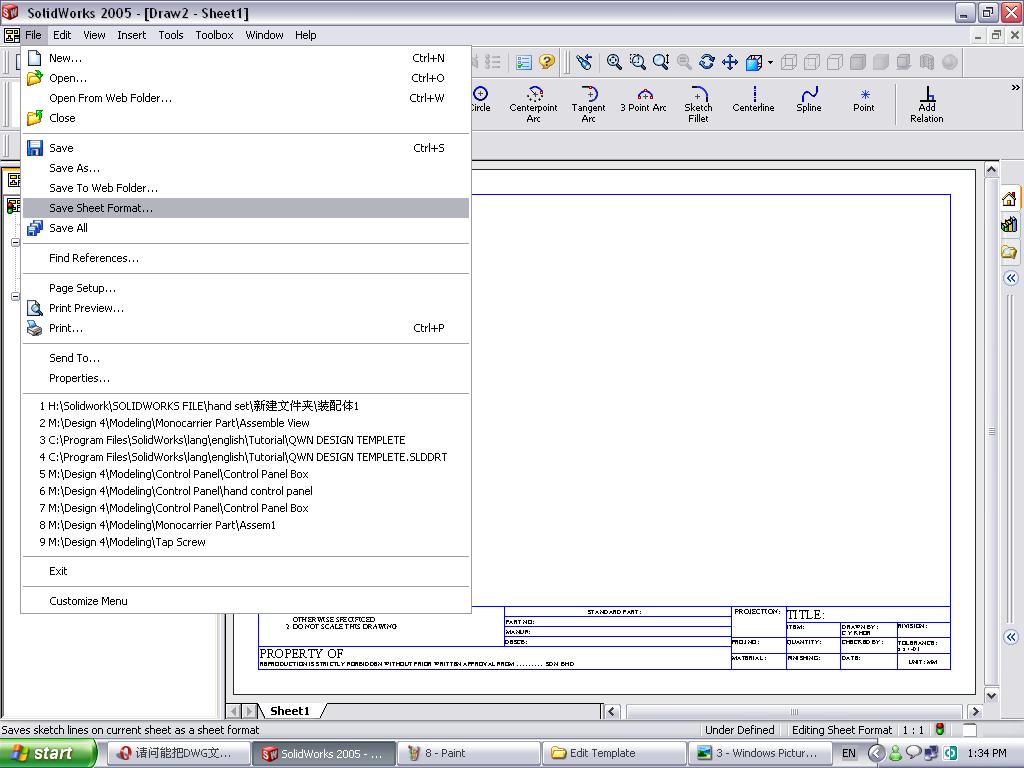Open the Design Library task pane icon
1024x768 pixels.
(x=1010, y=225)
